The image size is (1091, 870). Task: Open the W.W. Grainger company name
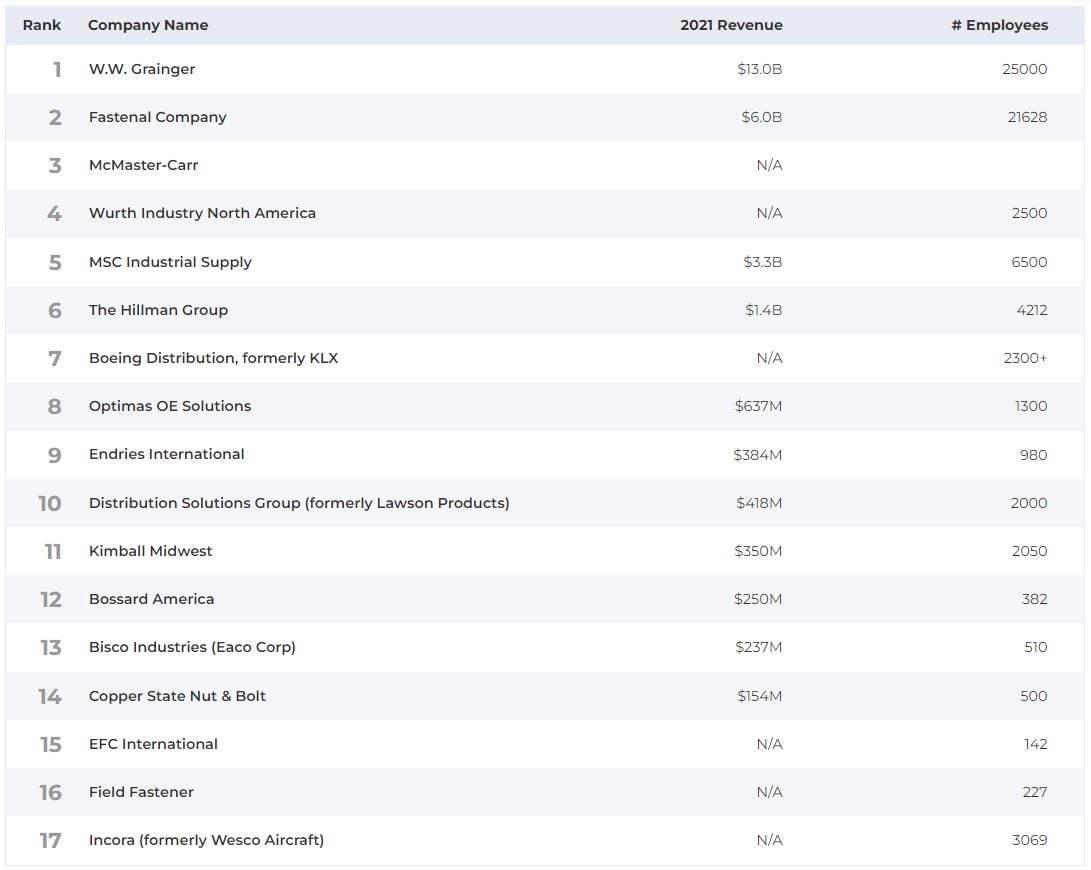tap(142, 69)
